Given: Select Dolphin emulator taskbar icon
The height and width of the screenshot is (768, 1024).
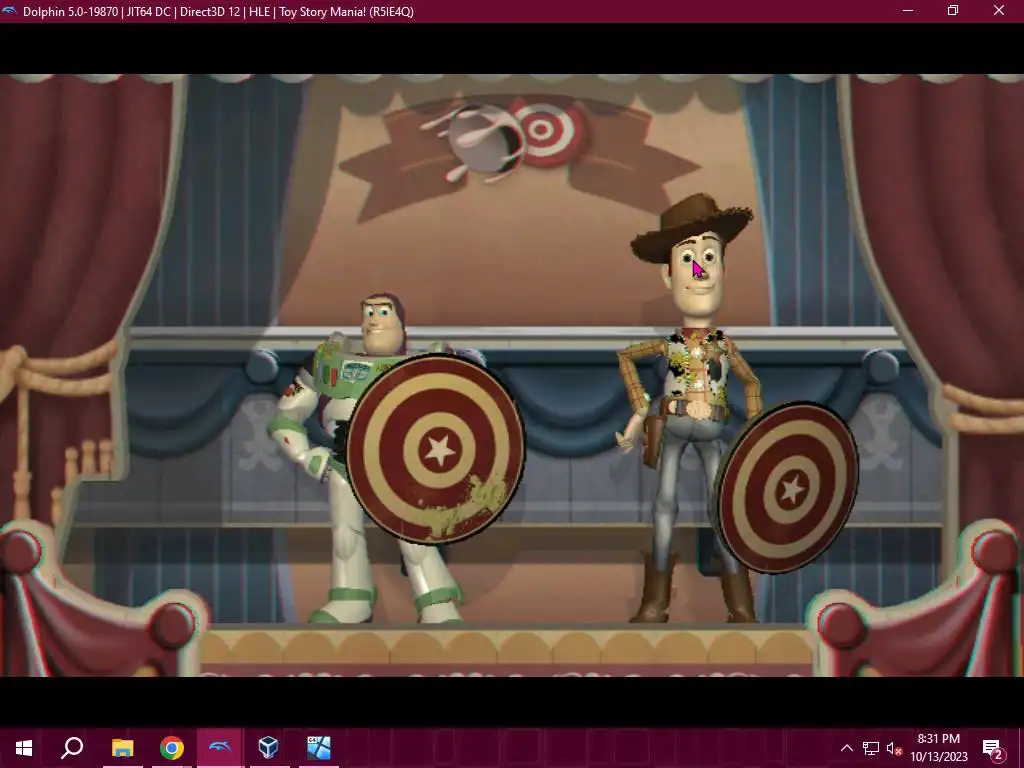Looking at the screenshot, I should [x=220, y=748].
